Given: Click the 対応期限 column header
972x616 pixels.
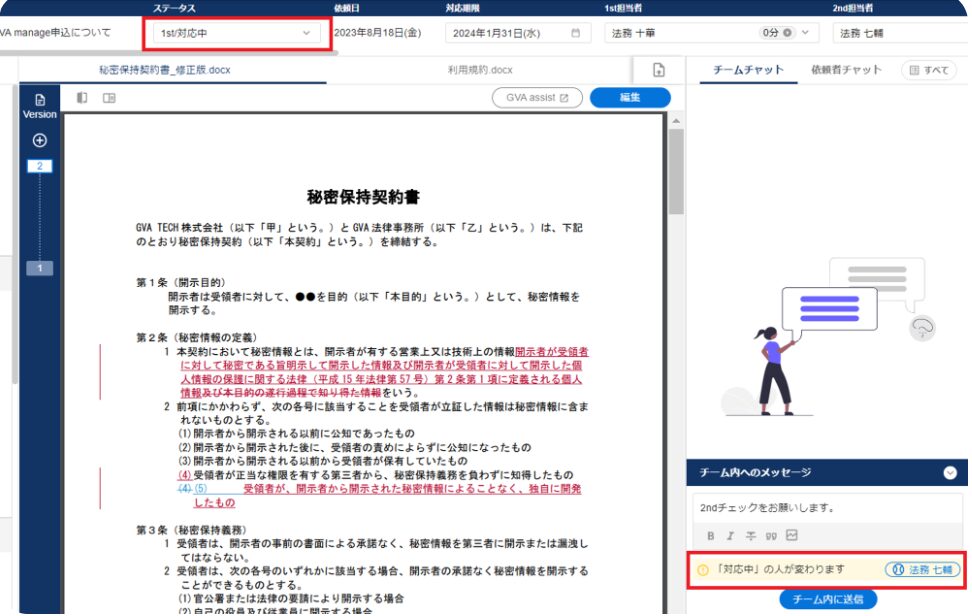Looking at the screenshot, I should click(x=462, y=8).
